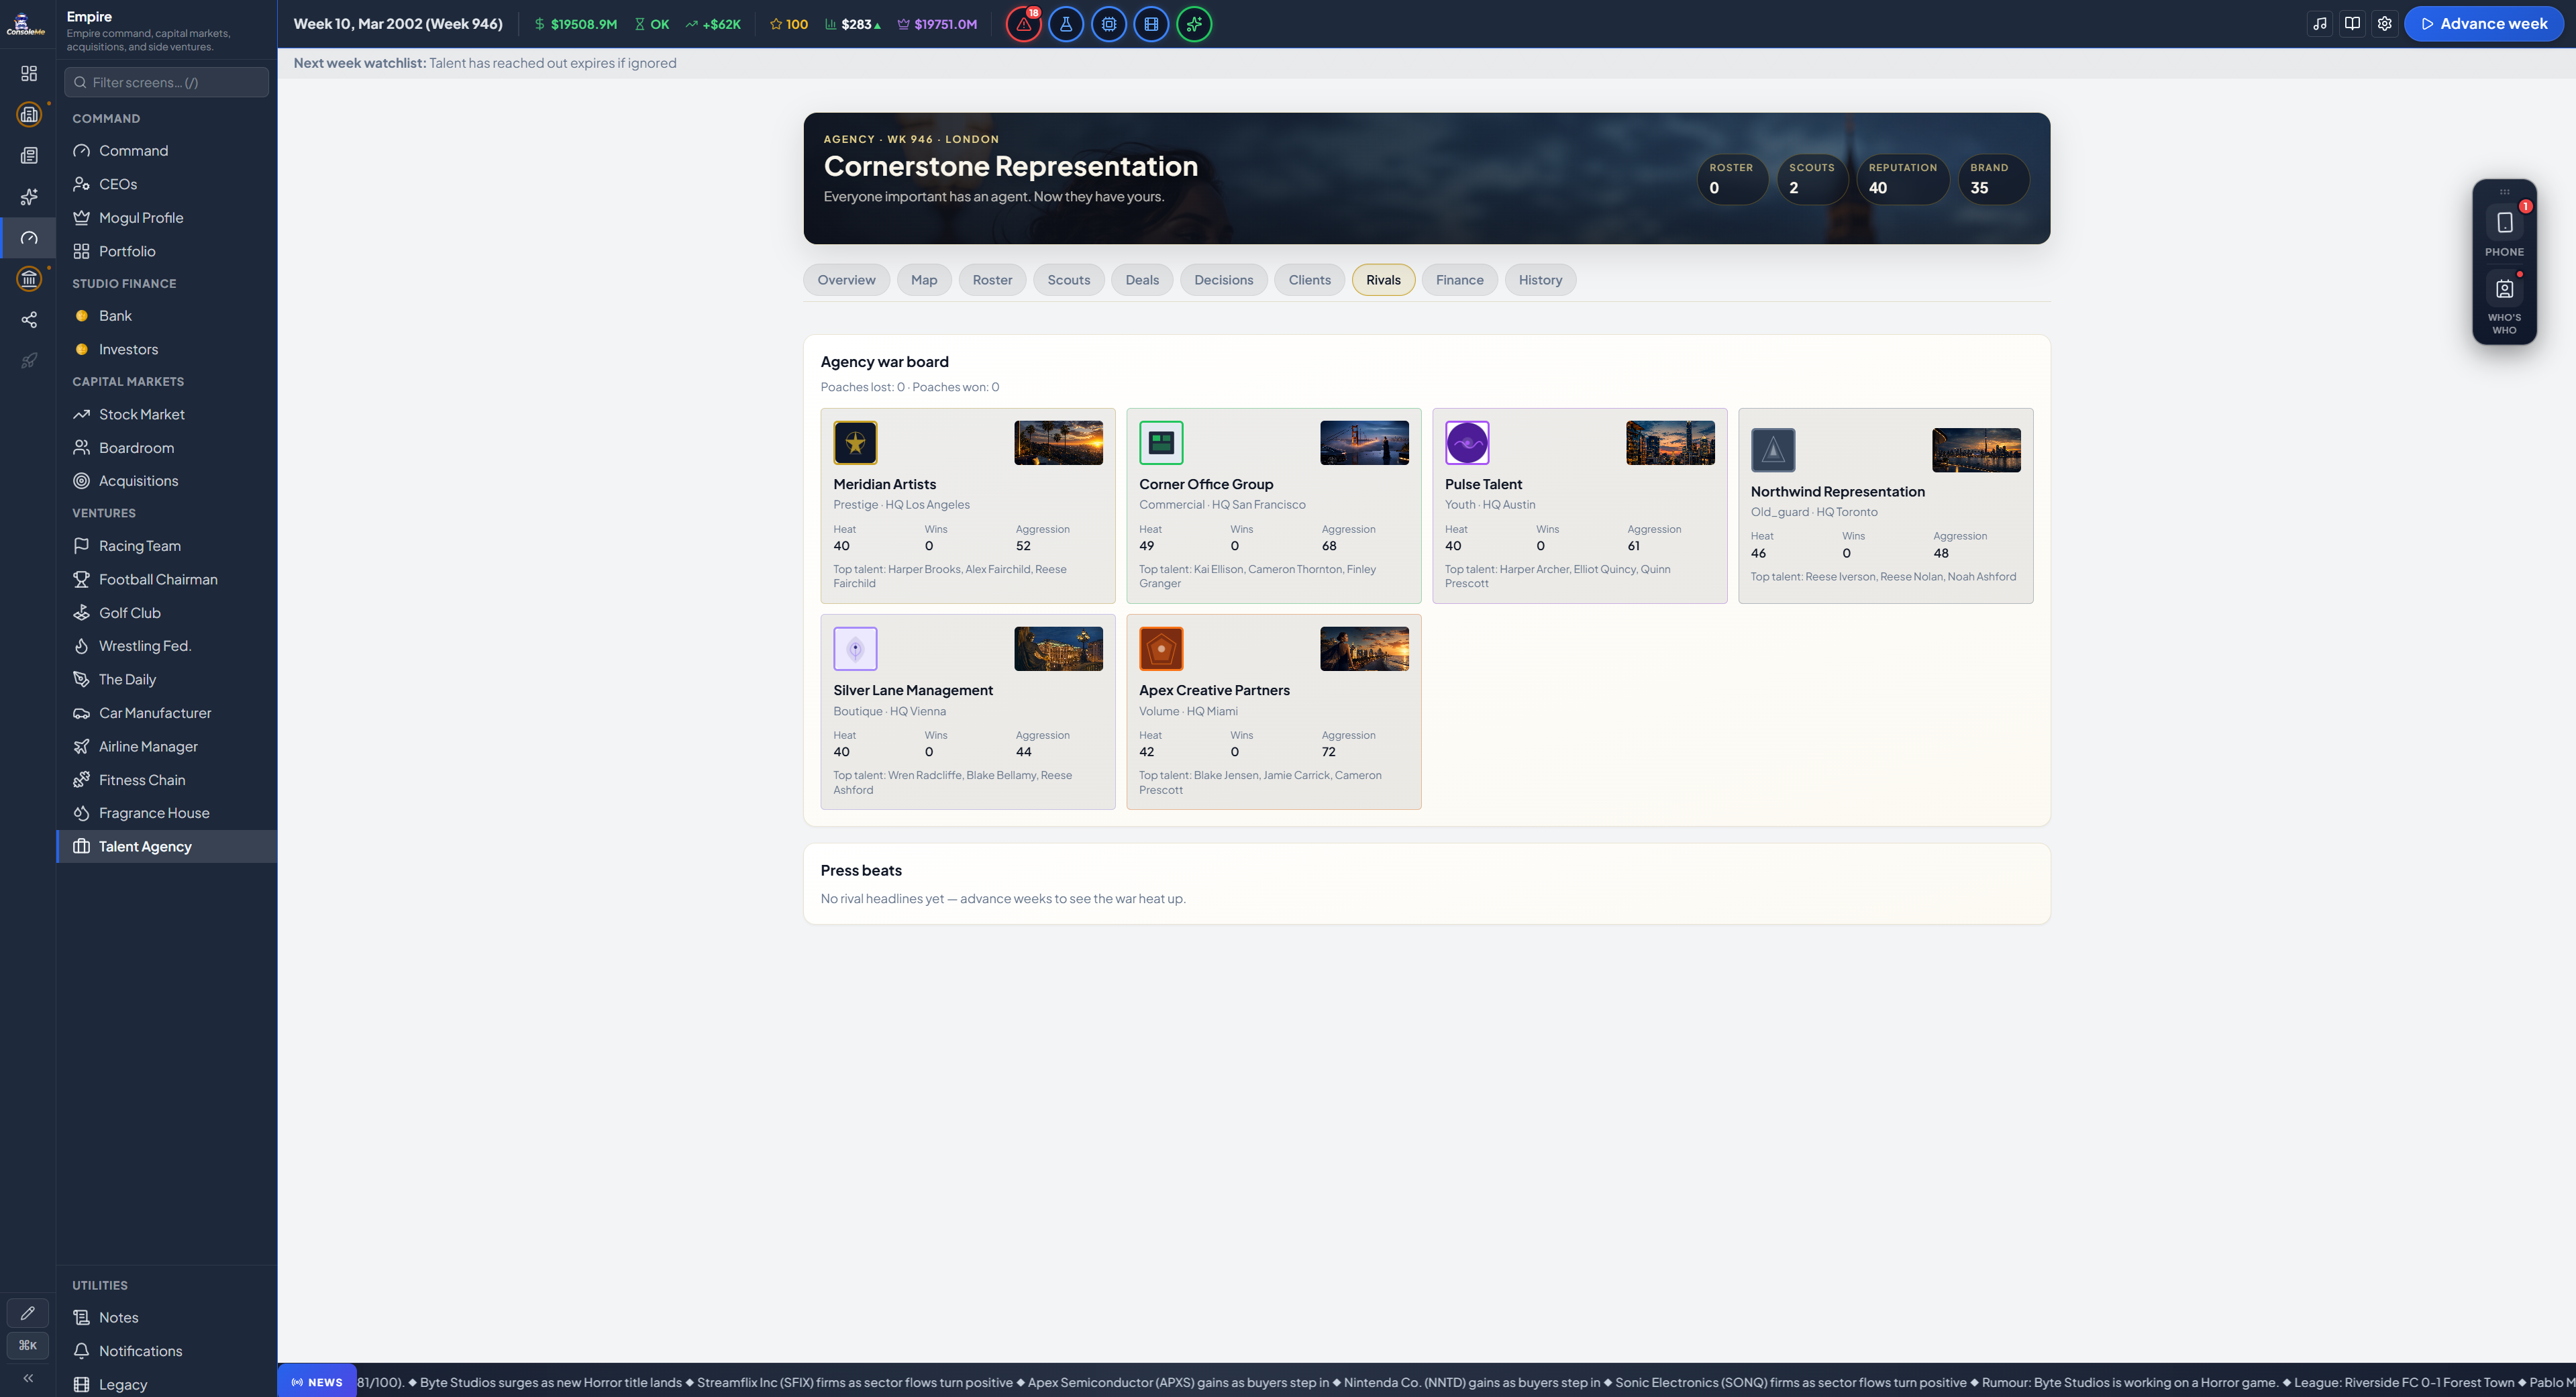
Task: Click the rocket icon in left rail
Action: [29, 361]
